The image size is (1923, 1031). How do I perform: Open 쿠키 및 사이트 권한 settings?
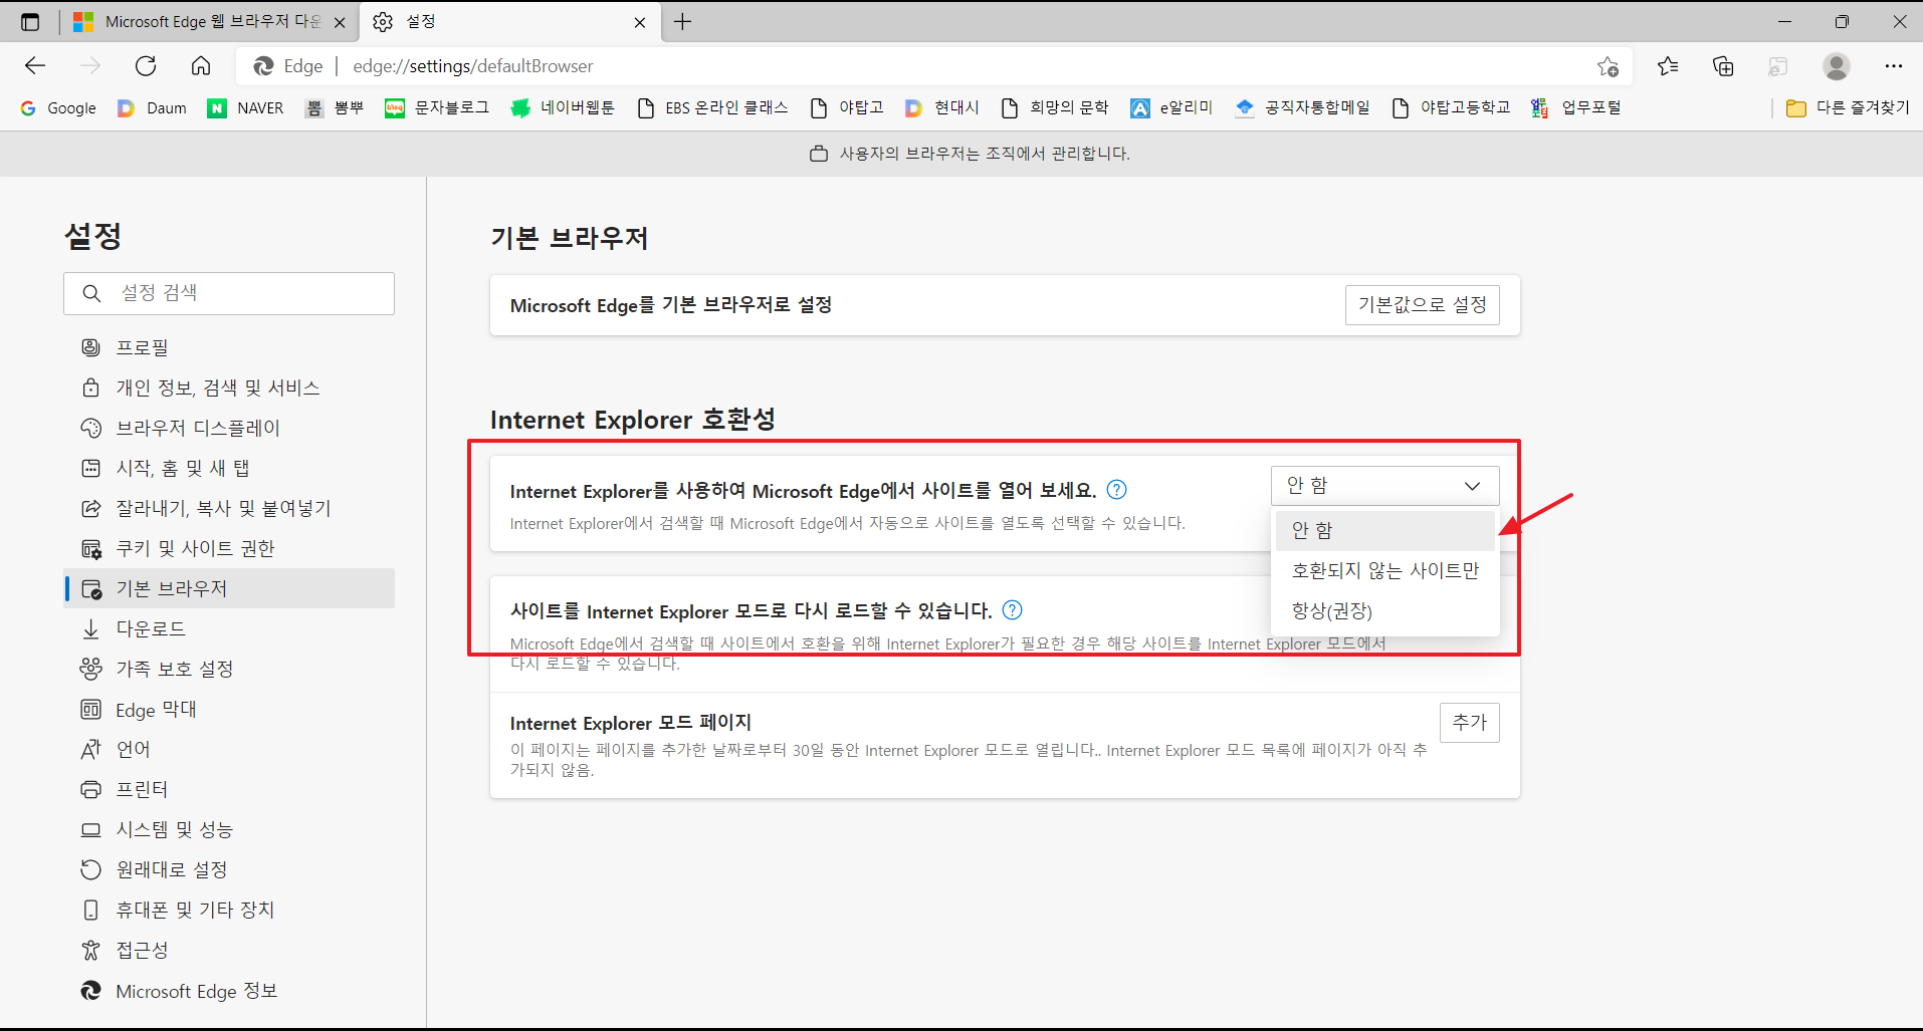[x=229, y=548]
